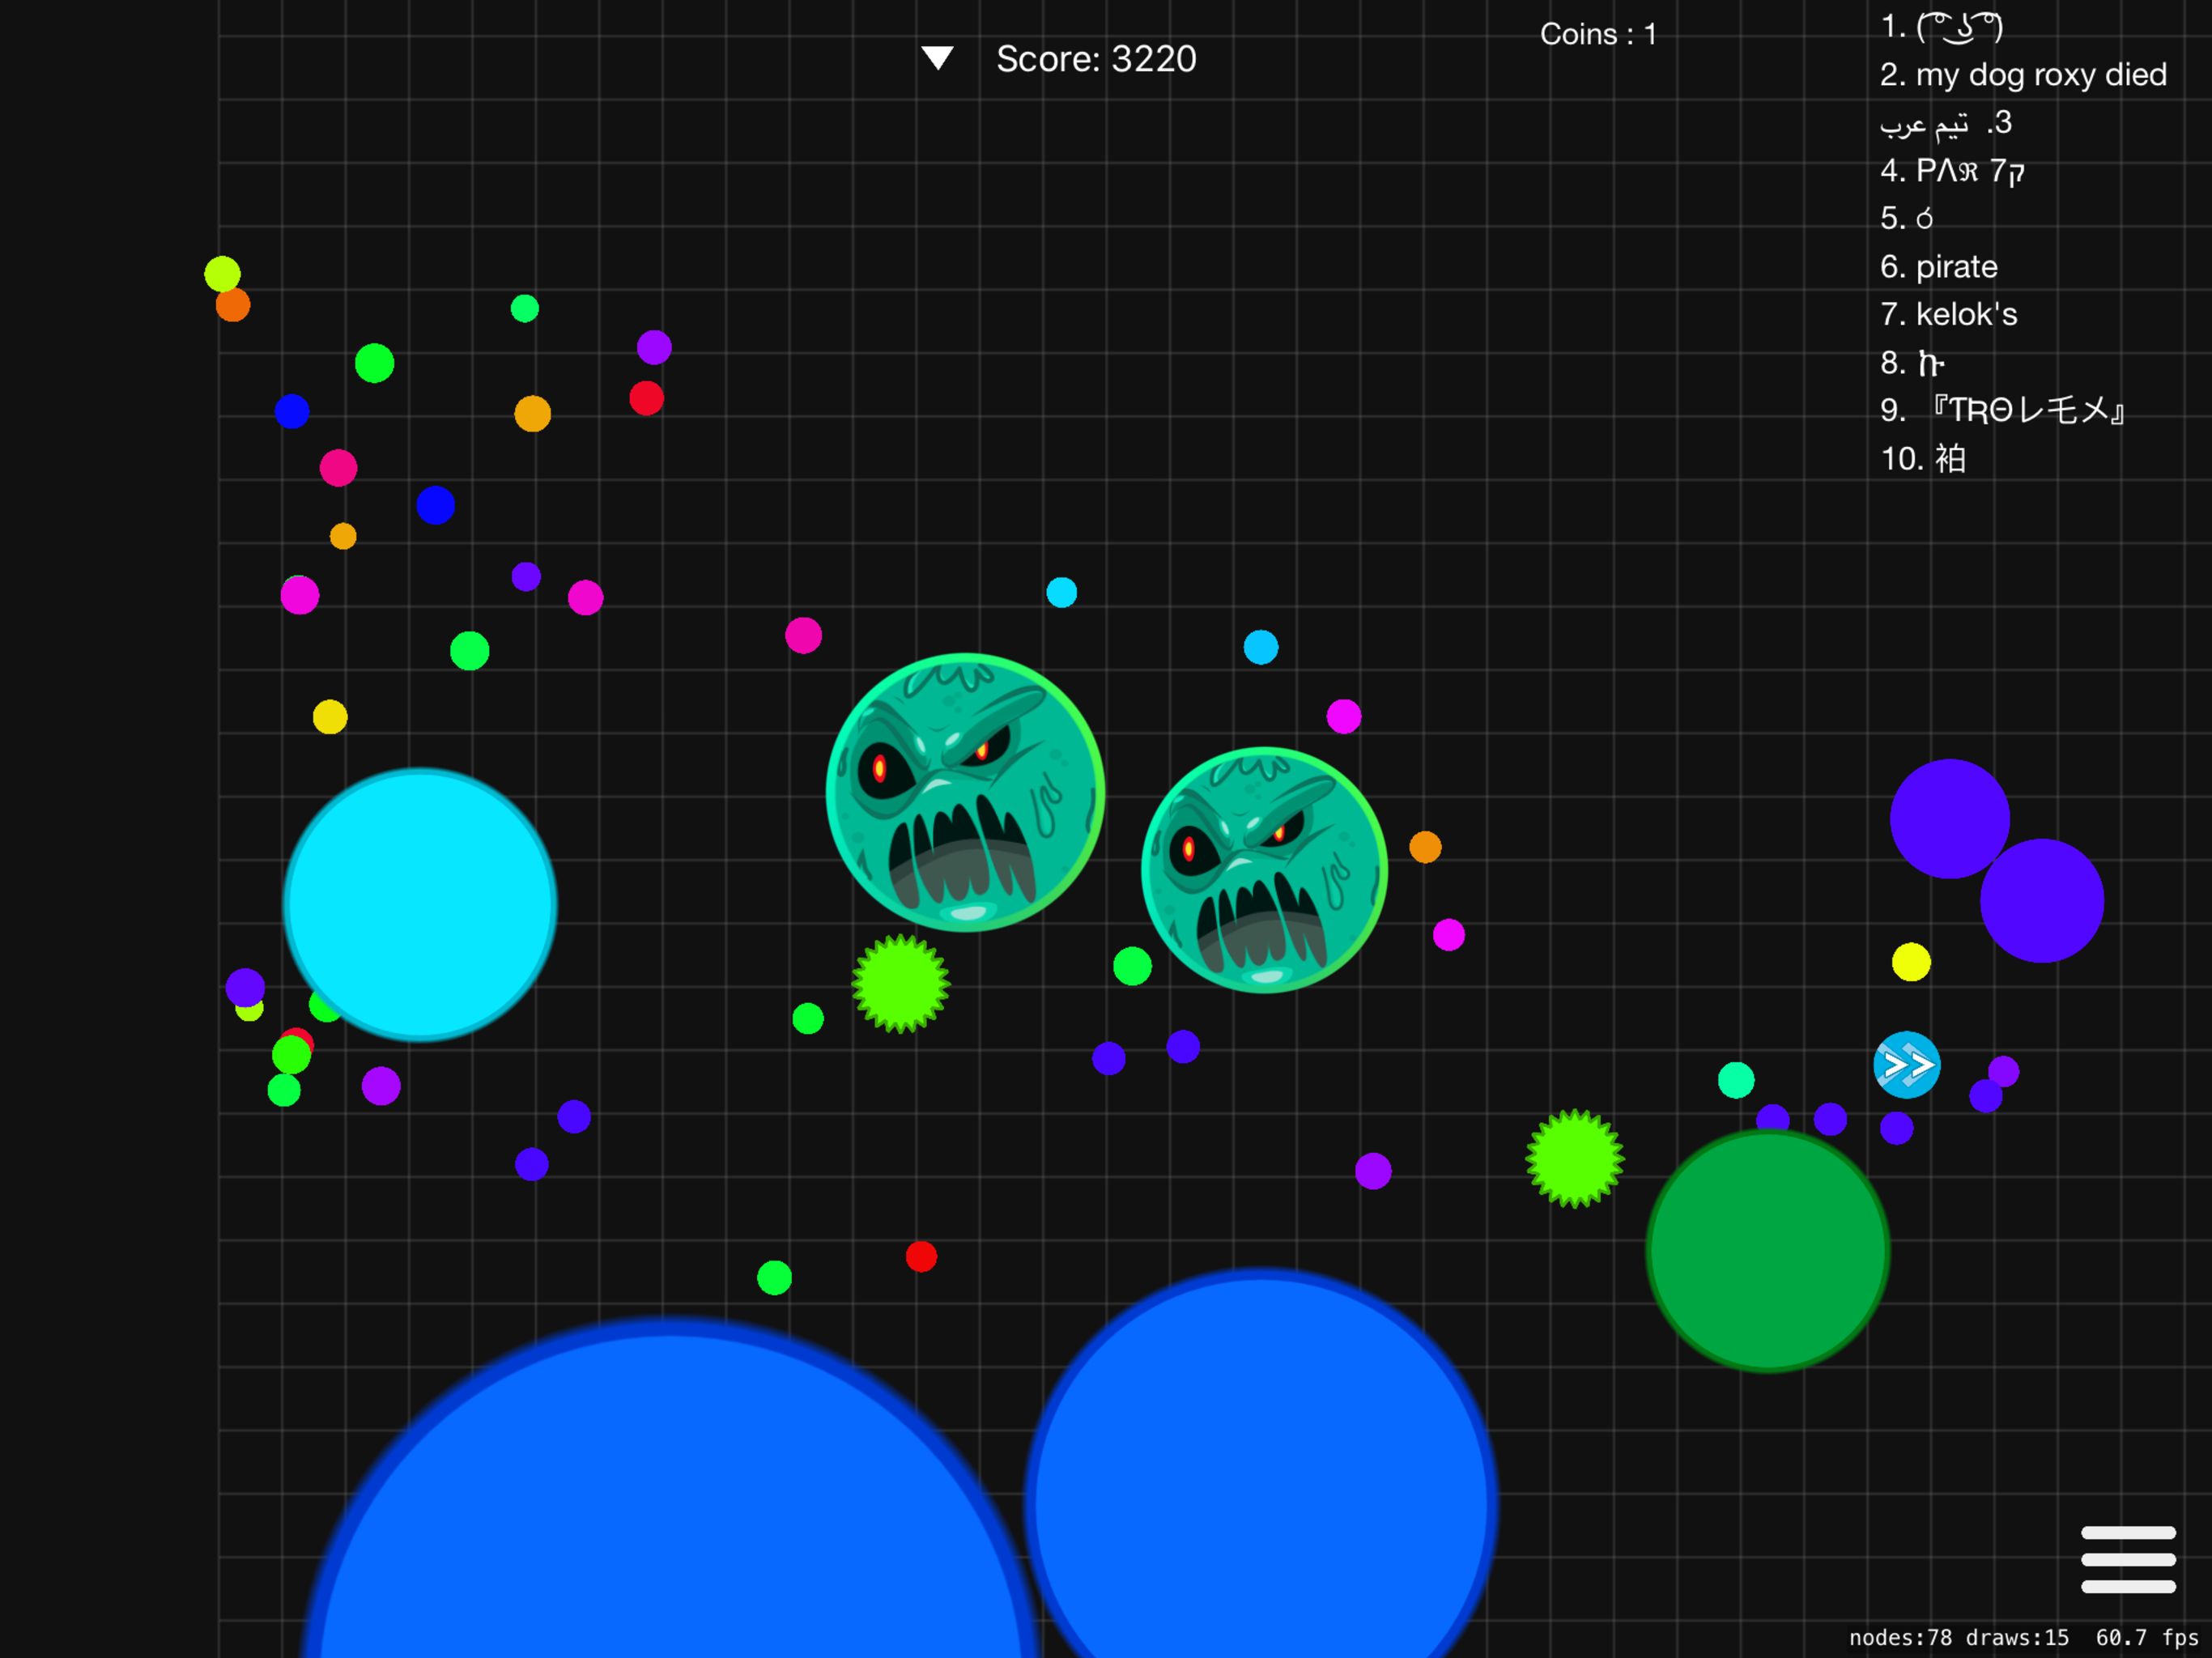Screen dimensions: 2212x1658
Task: Tap the red food pellet above the blue cells
Action: tap(921, 1256)
